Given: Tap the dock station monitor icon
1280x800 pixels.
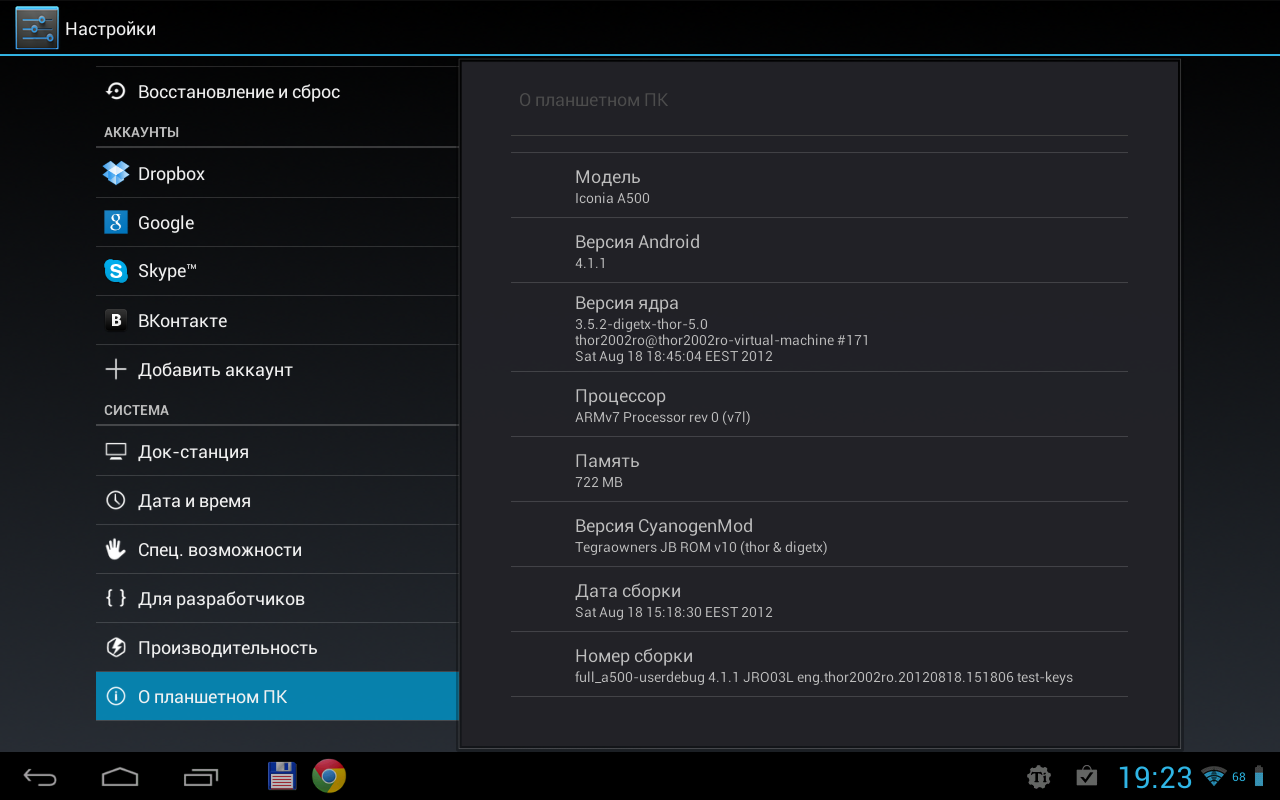Looking at the screenshot, I should point(116,451).
